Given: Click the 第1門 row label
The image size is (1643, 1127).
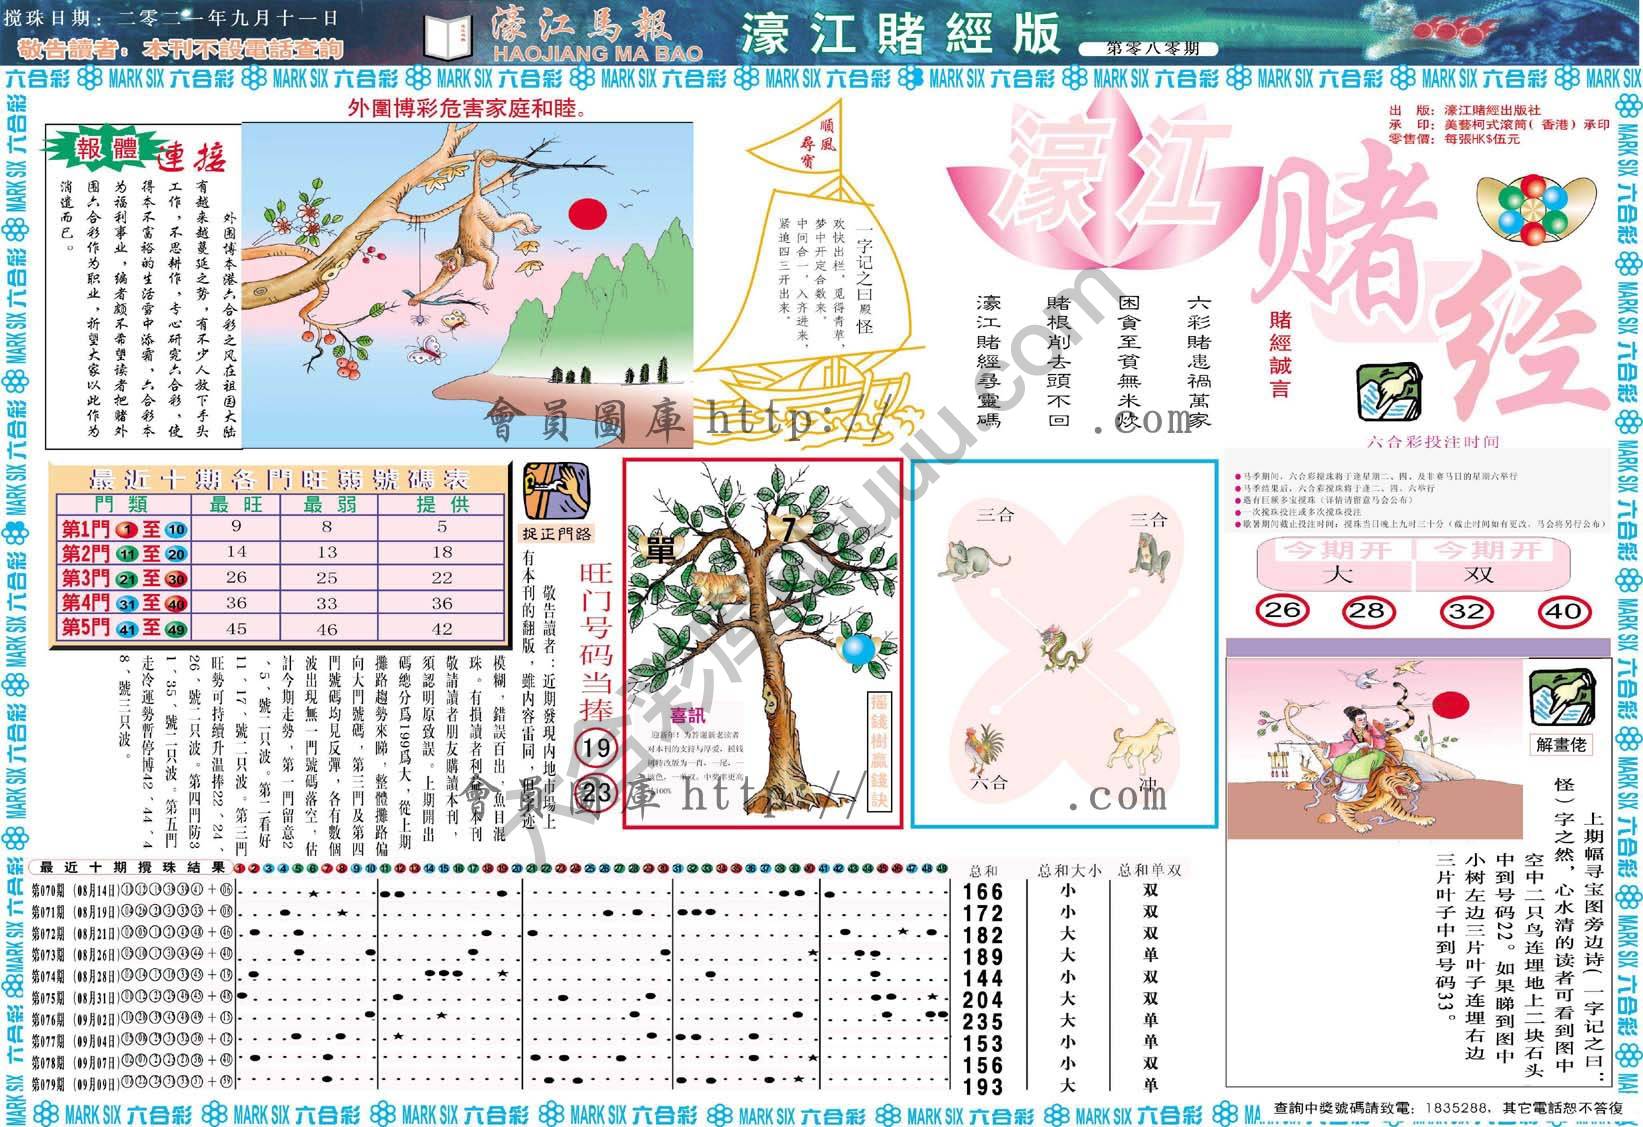Looking at the screenshot, I should tap(125, 529).
